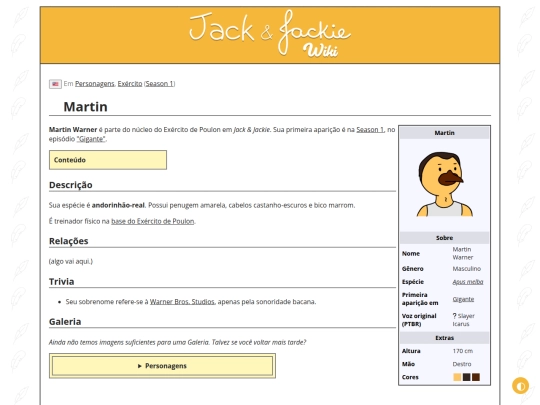Open the Jack & Jackie Wiki logo
This screenshot has width=540, height=405.
click(x=270, y=34)
